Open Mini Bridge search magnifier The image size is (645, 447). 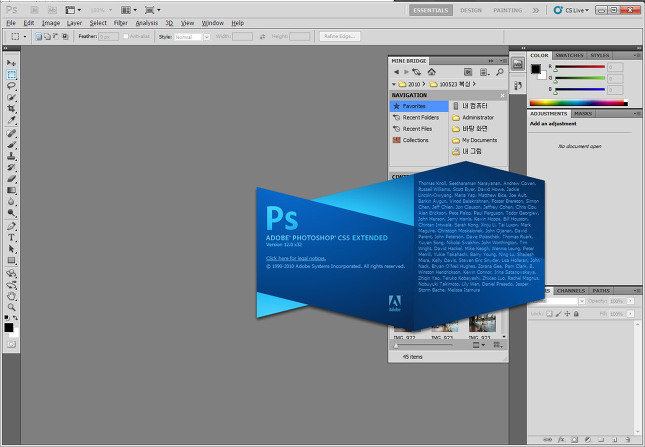pyautogui.click(x=499, y=72)
